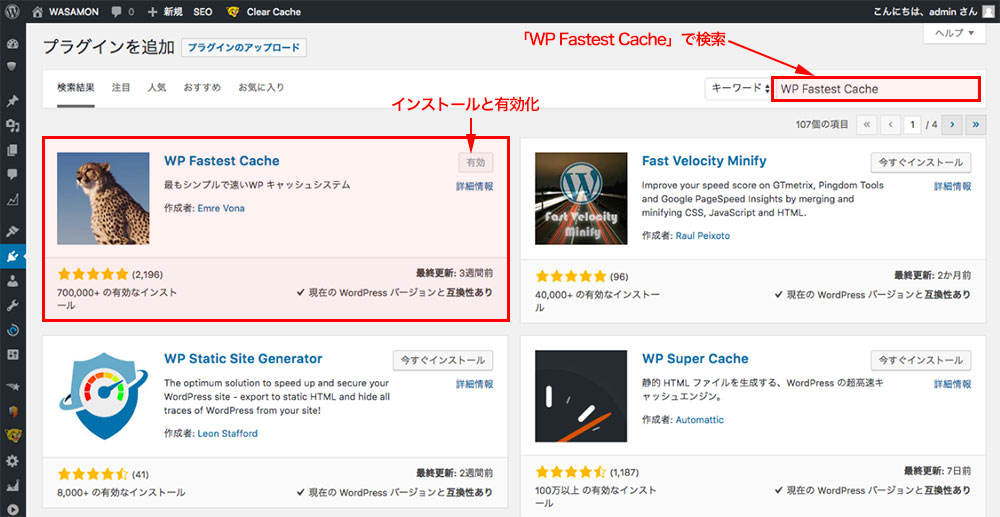The height and width of the screenshot is (517, 1000).
Task: Click WP Static Site Generator shield thumbnail
Action: 103,396
